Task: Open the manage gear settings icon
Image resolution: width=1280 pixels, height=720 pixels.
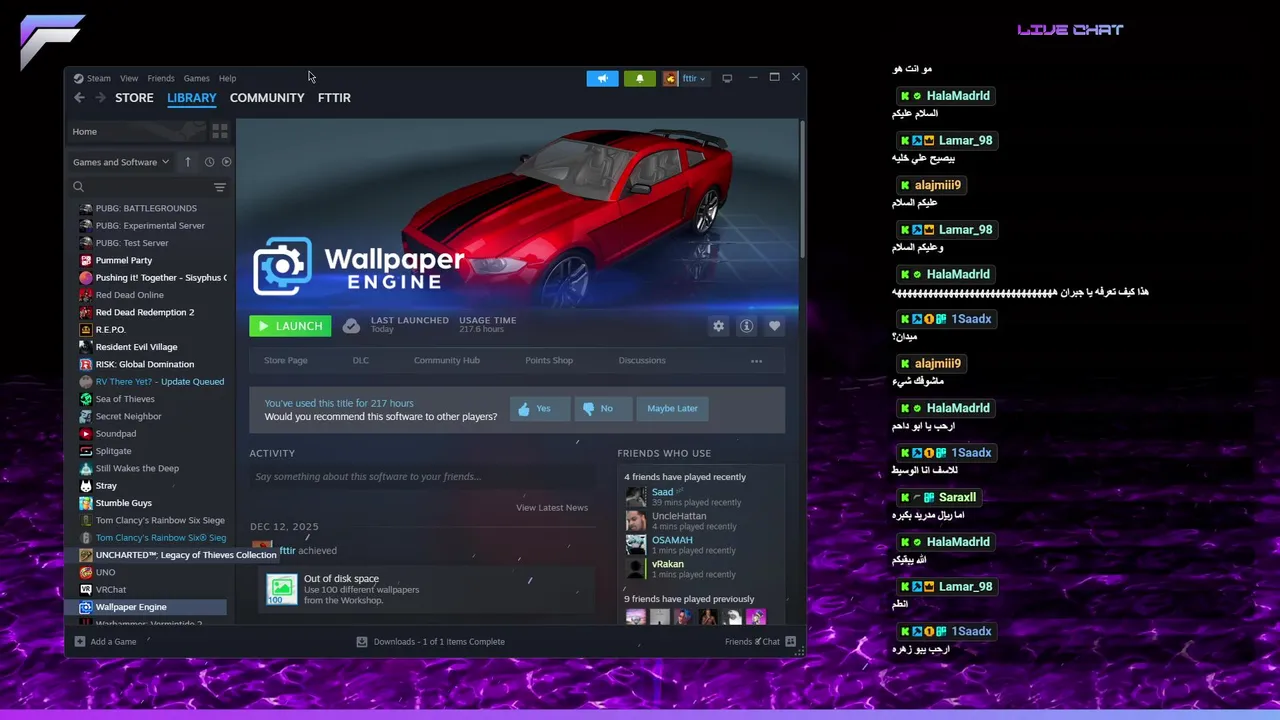Action: pyautogui.click(x=718, y=326)
